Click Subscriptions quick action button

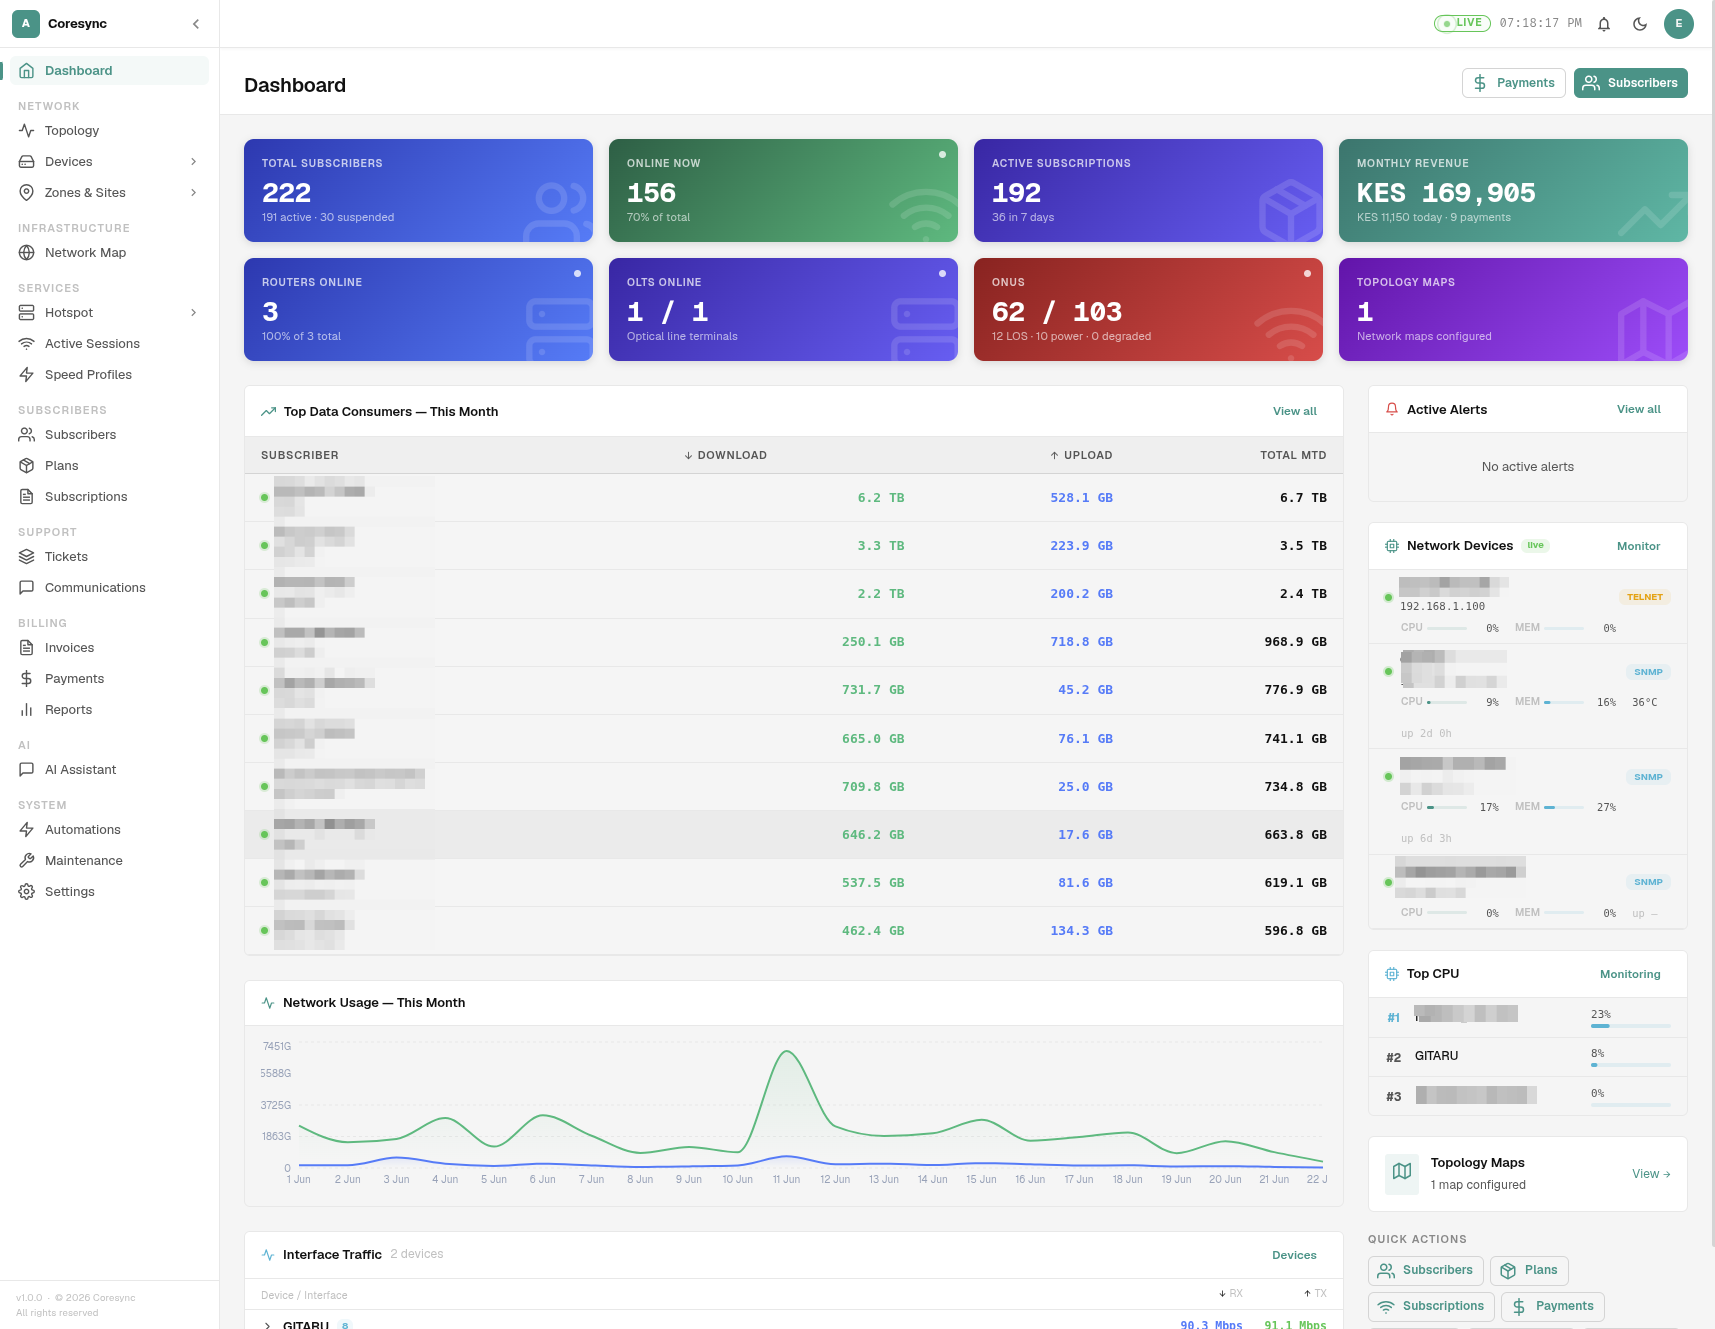1431,1307
